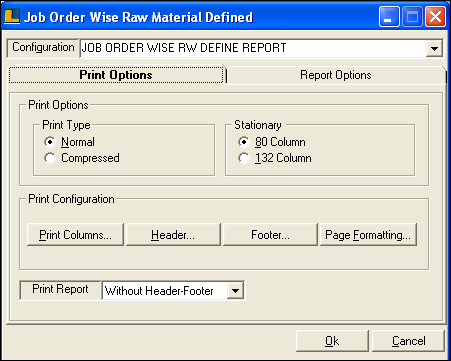Click the Configuration label
Viewport: 451px width, 361px height.
tap(43, 47)
